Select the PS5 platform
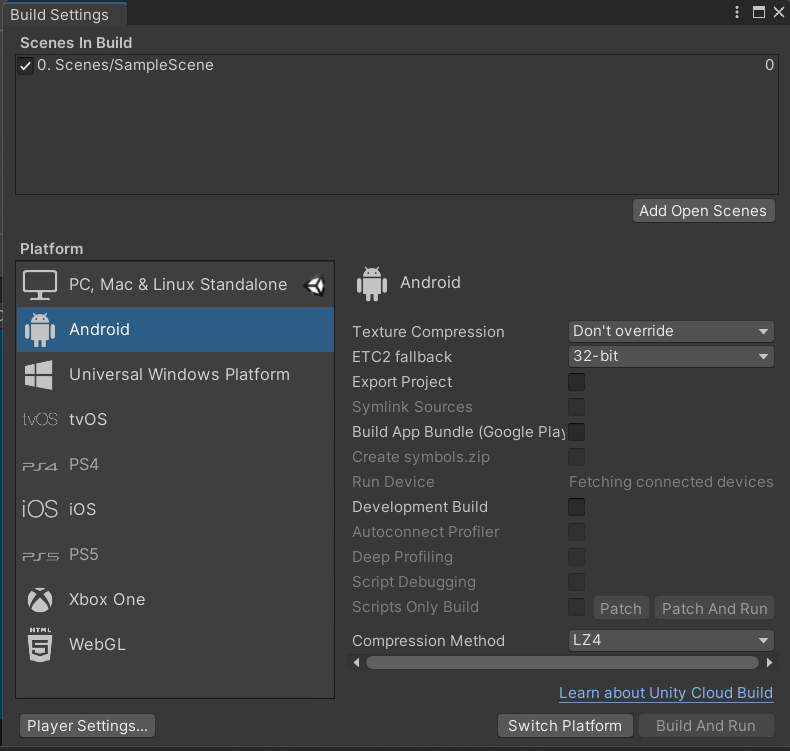Image resolution: width=790 pixels, height=751 pixels. tap(175, 555)
